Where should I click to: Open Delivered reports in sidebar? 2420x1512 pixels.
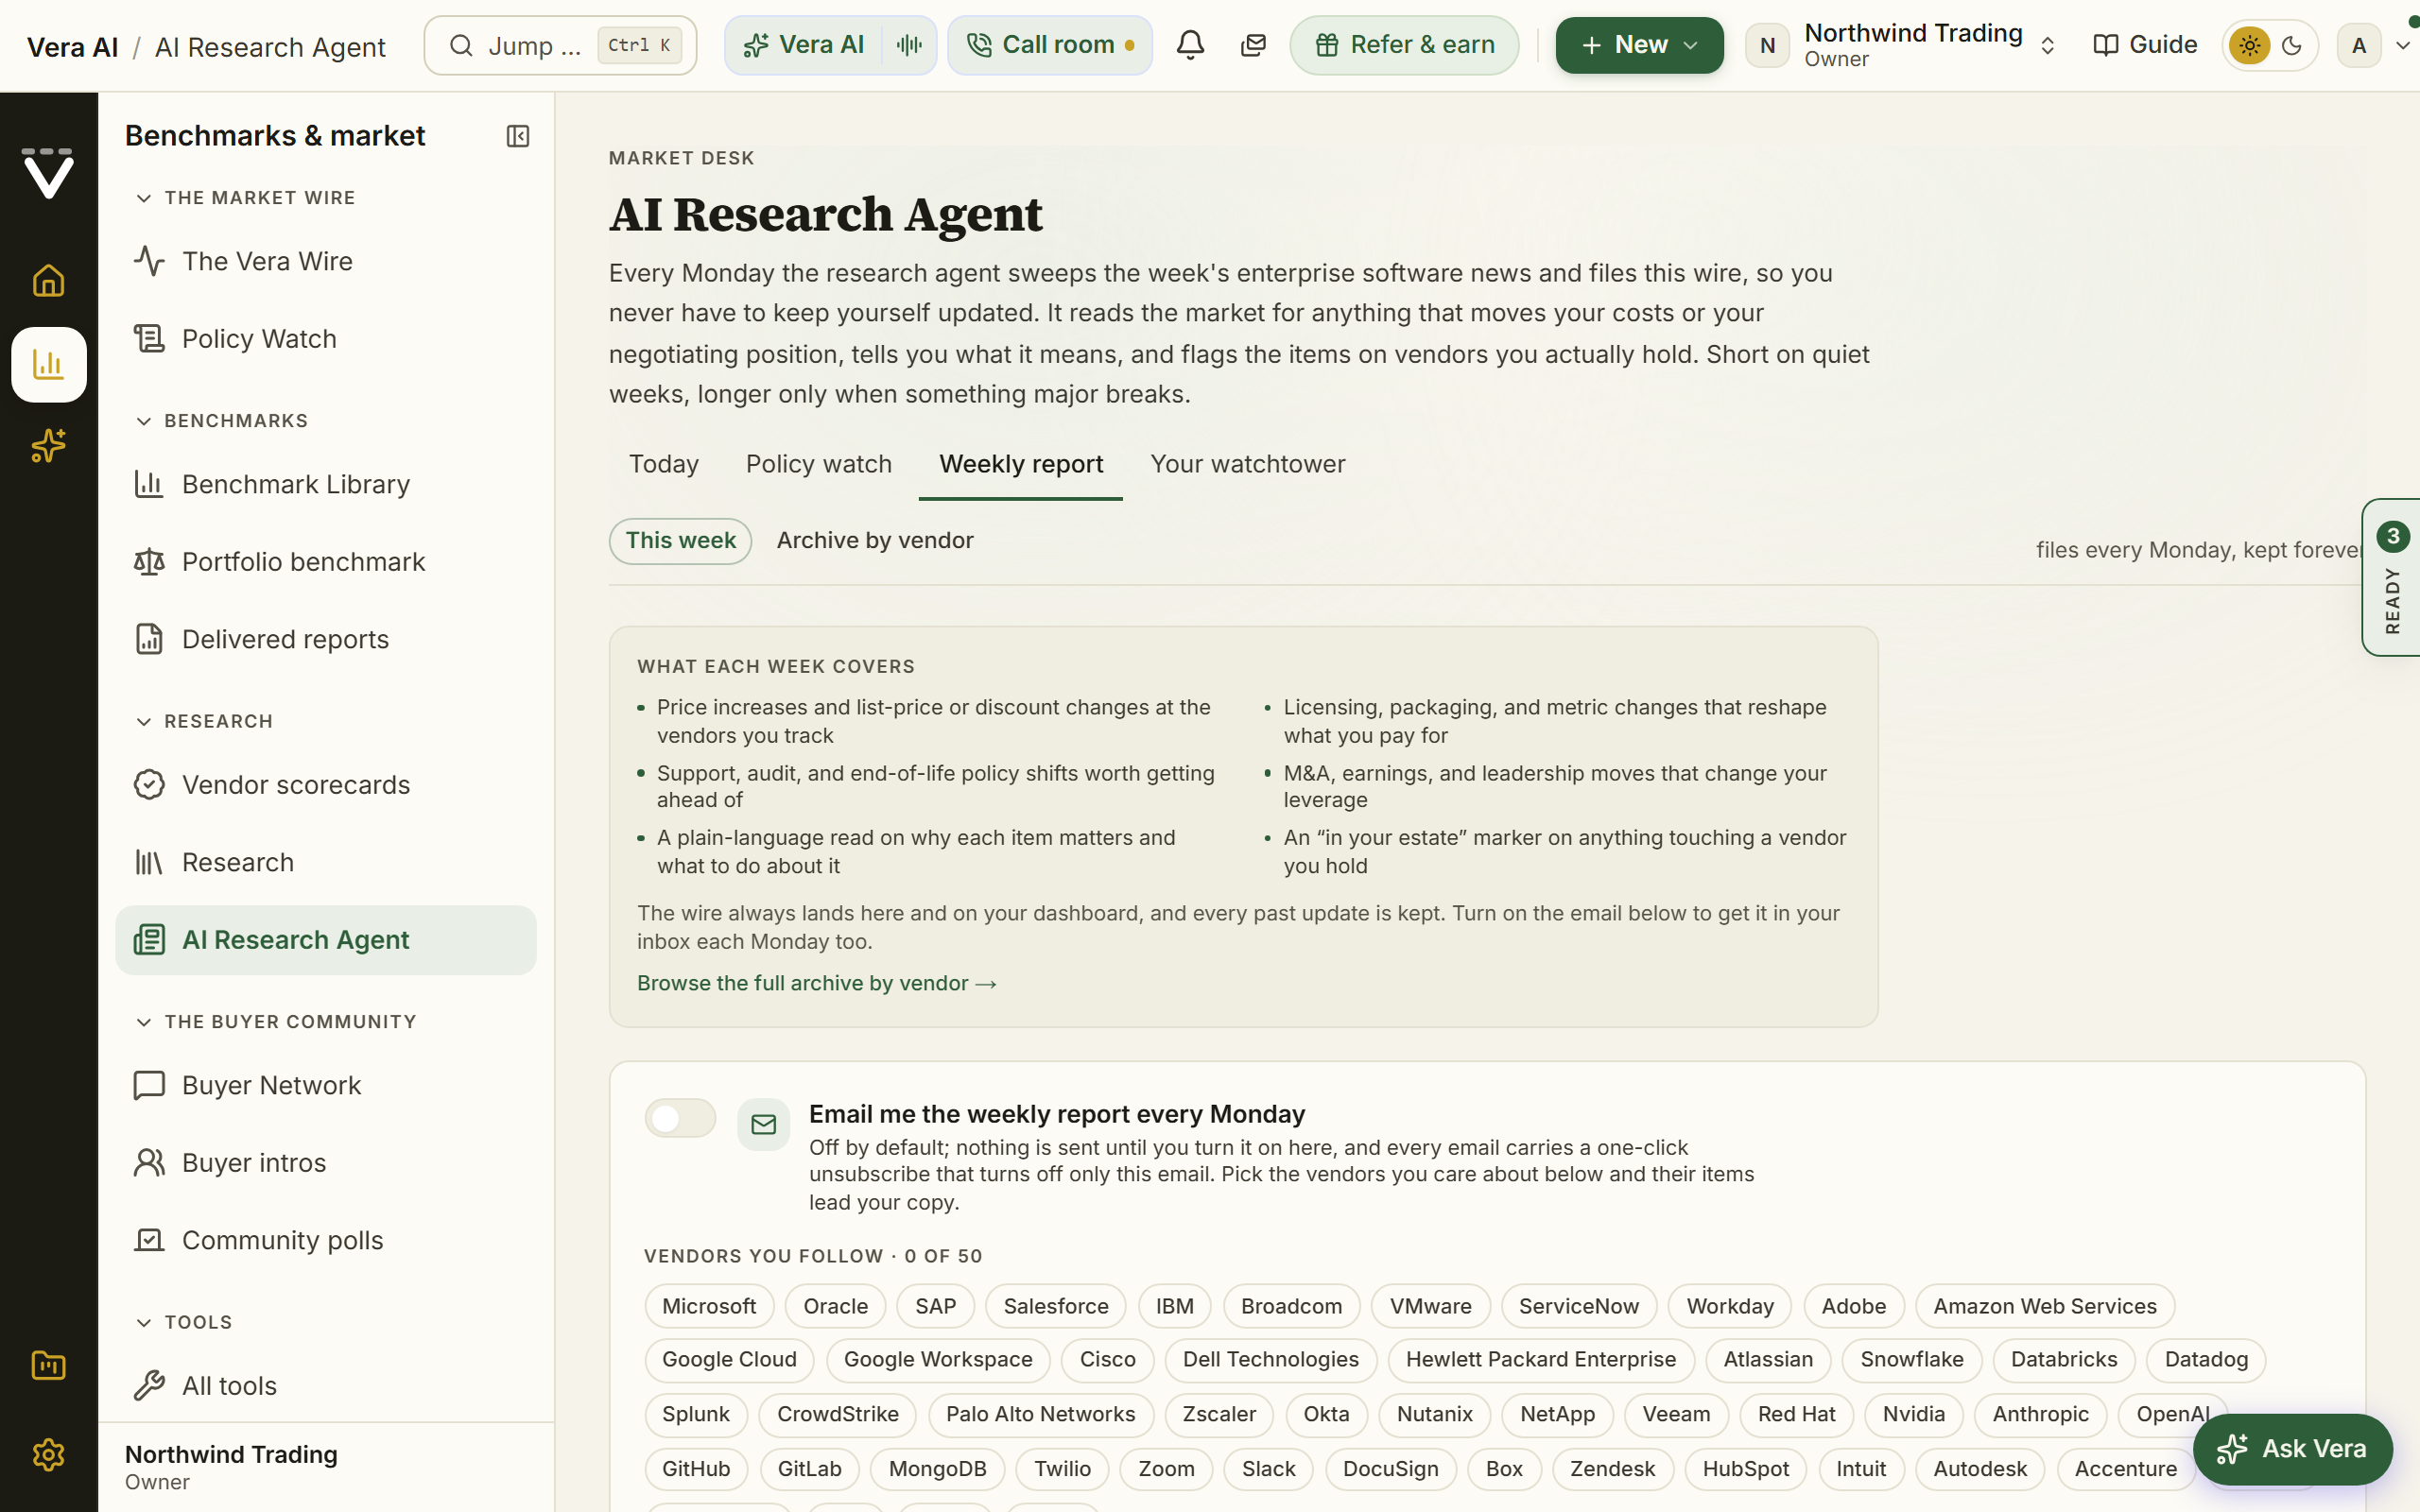pos(325,639)
